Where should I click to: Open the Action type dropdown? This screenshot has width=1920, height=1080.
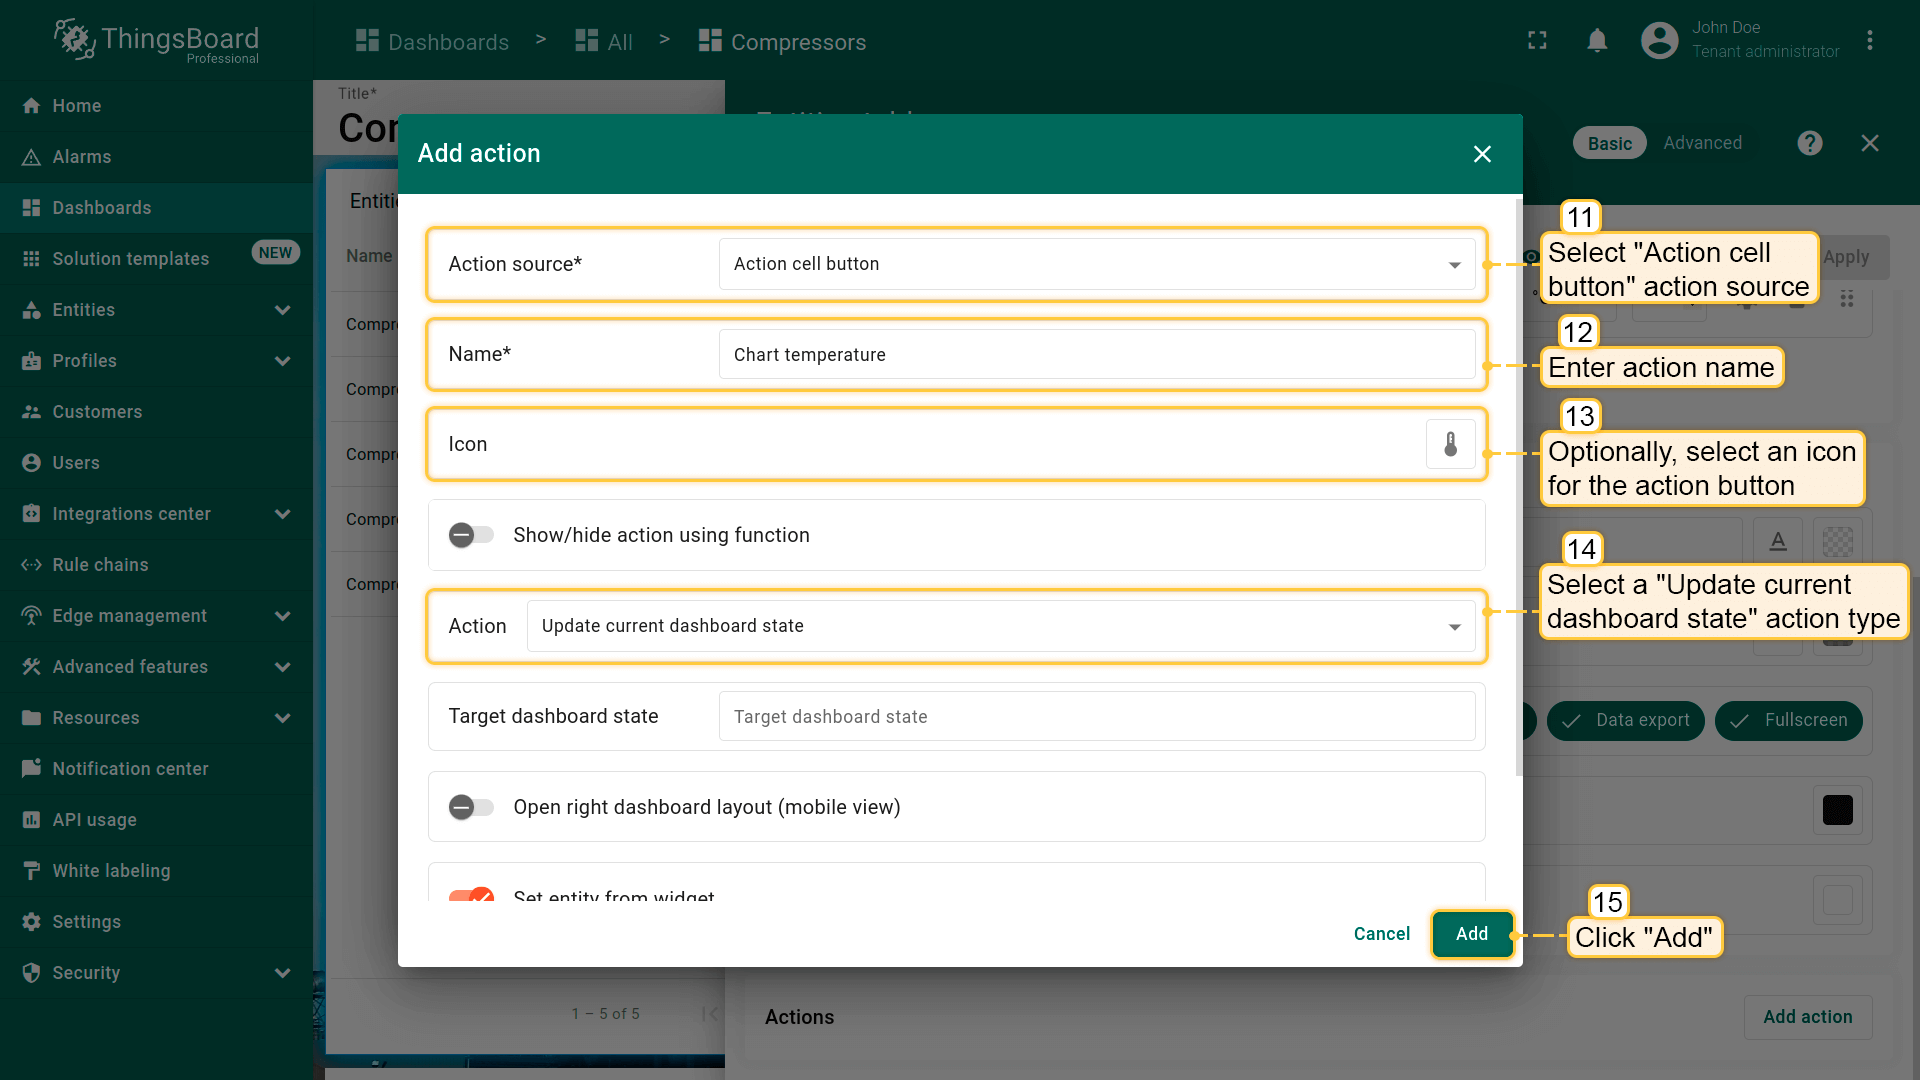coord(1000,626)
